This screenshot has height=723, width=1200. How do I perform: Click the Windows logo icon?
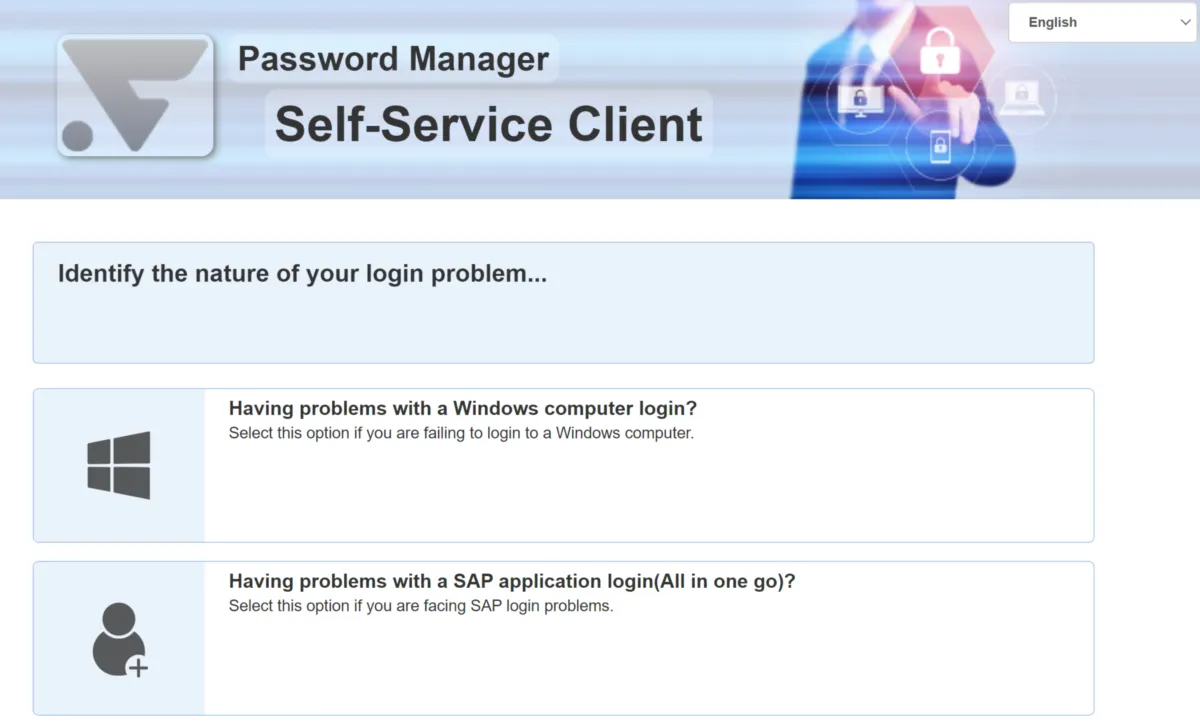coord(119,465)
